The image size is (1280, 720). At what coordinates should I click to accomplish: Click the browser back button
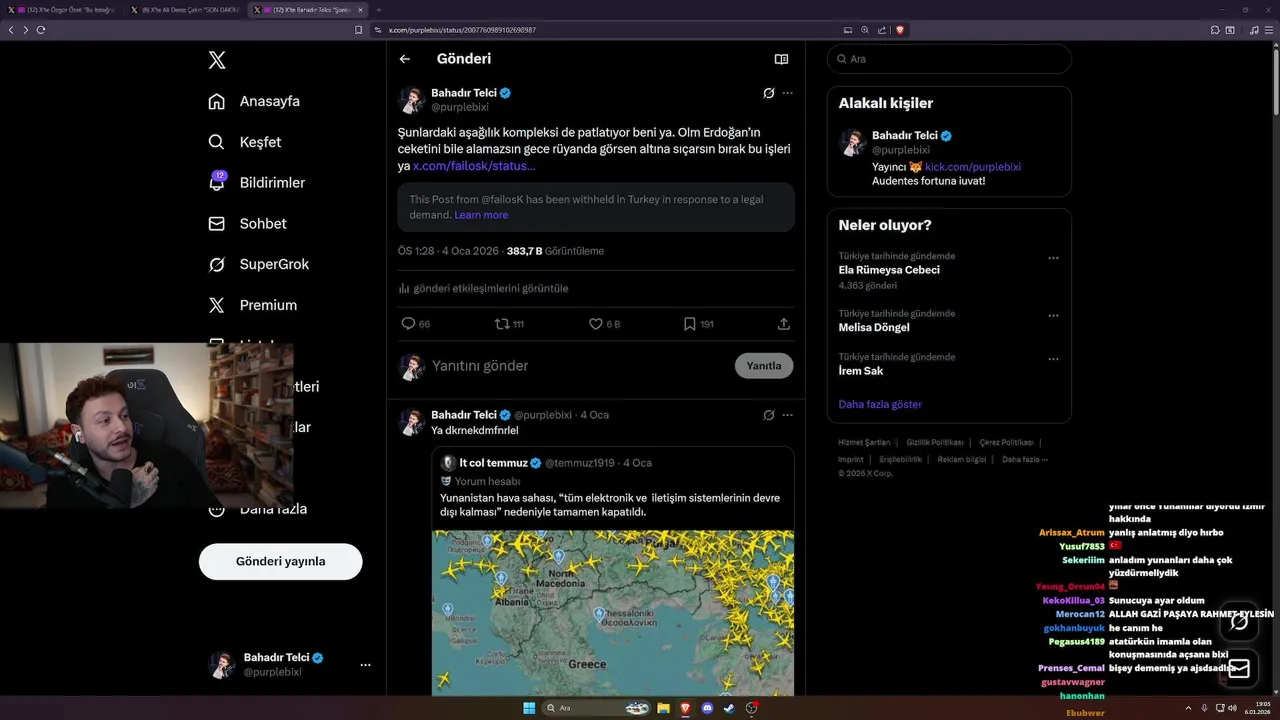11,30
